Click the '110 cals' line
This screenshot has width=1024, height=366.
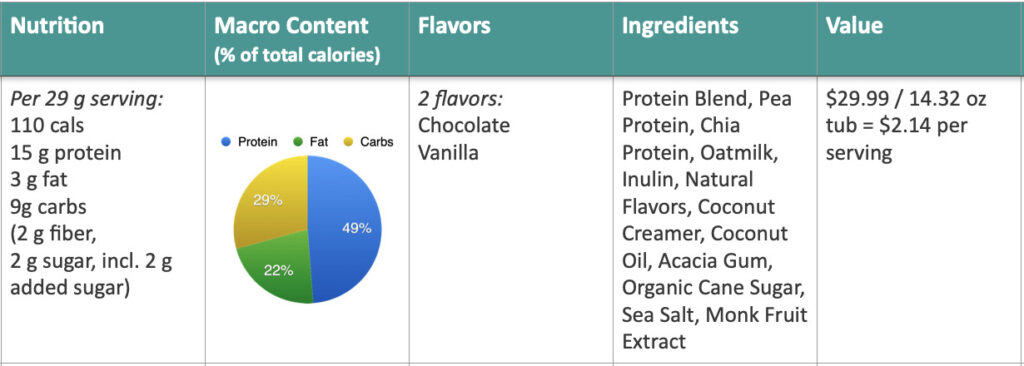pyautogui.click(x=47, y=125)
